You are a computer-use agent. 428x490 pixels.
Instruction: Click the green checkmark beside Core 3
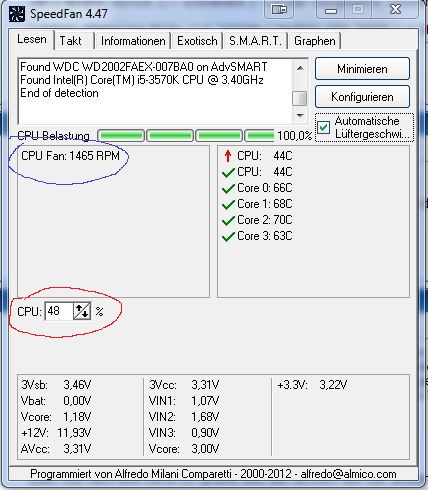228,236
